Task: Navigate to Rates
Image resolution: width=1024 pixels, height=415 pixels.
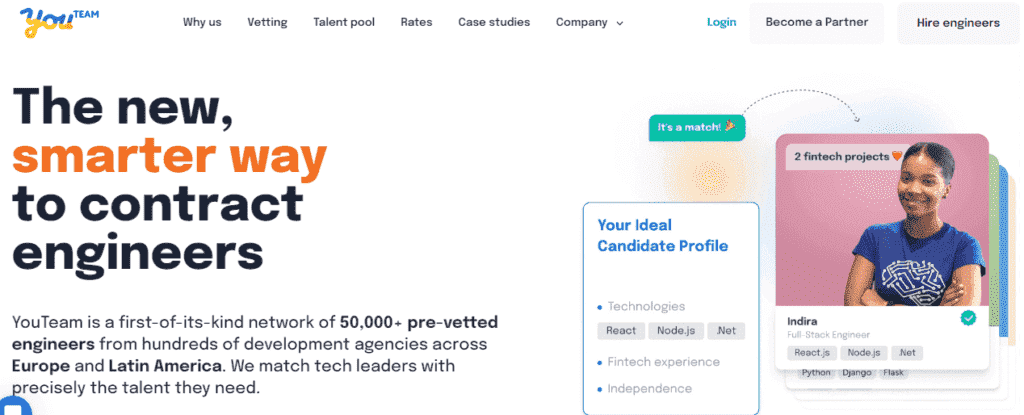Action: coord(417,22)
